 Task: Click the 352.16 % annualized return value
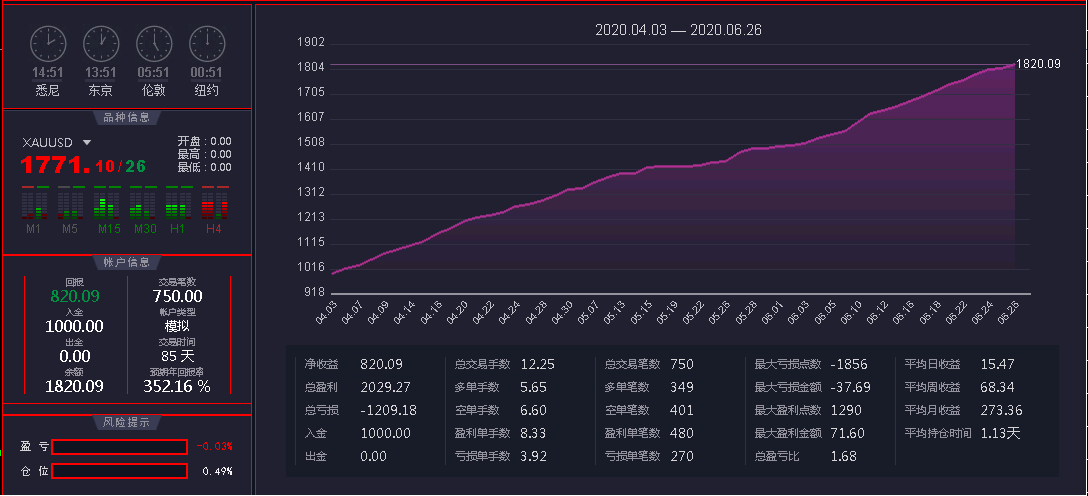coord(177,386)
